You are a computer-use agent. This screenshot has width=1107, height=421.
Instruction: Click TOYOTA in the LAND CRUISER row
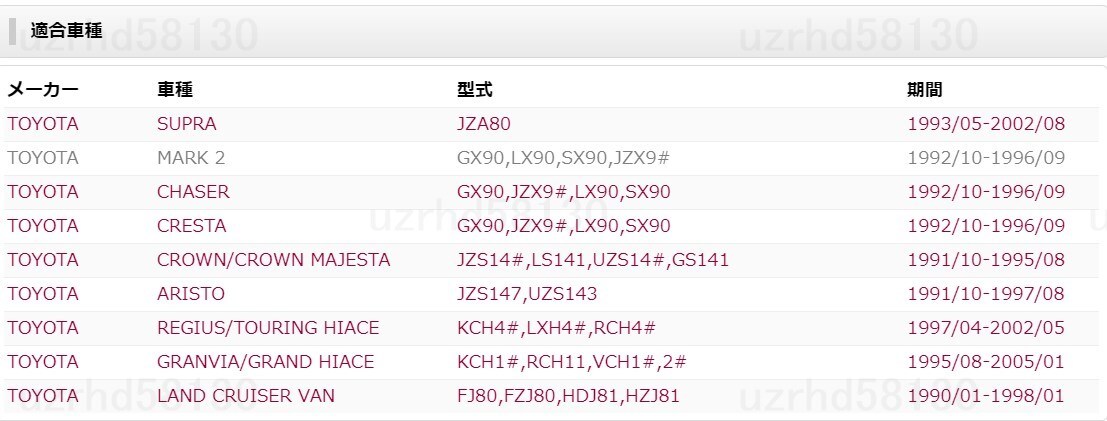tap(42, 396)
